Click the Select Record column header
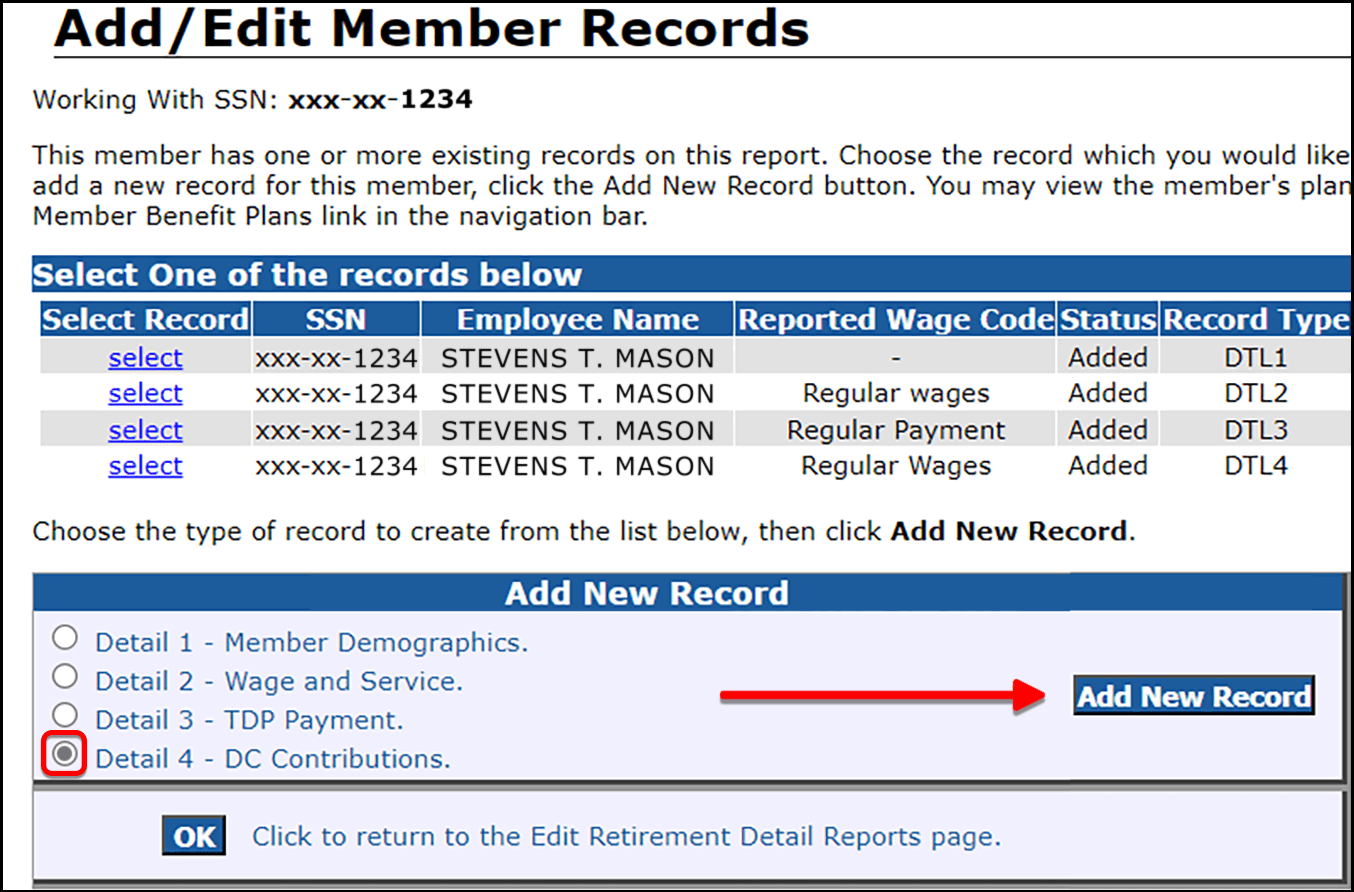 click(144, 318)
